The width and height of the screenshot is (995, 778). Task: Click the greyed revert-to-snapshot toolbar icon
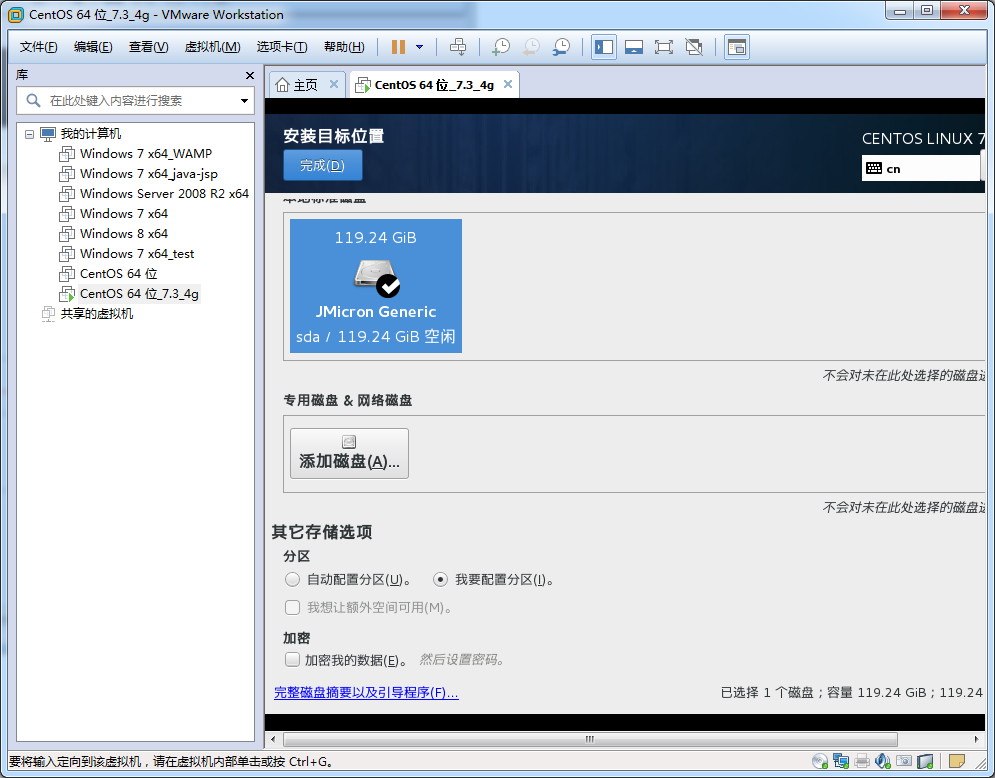click(x=531, y=47)
